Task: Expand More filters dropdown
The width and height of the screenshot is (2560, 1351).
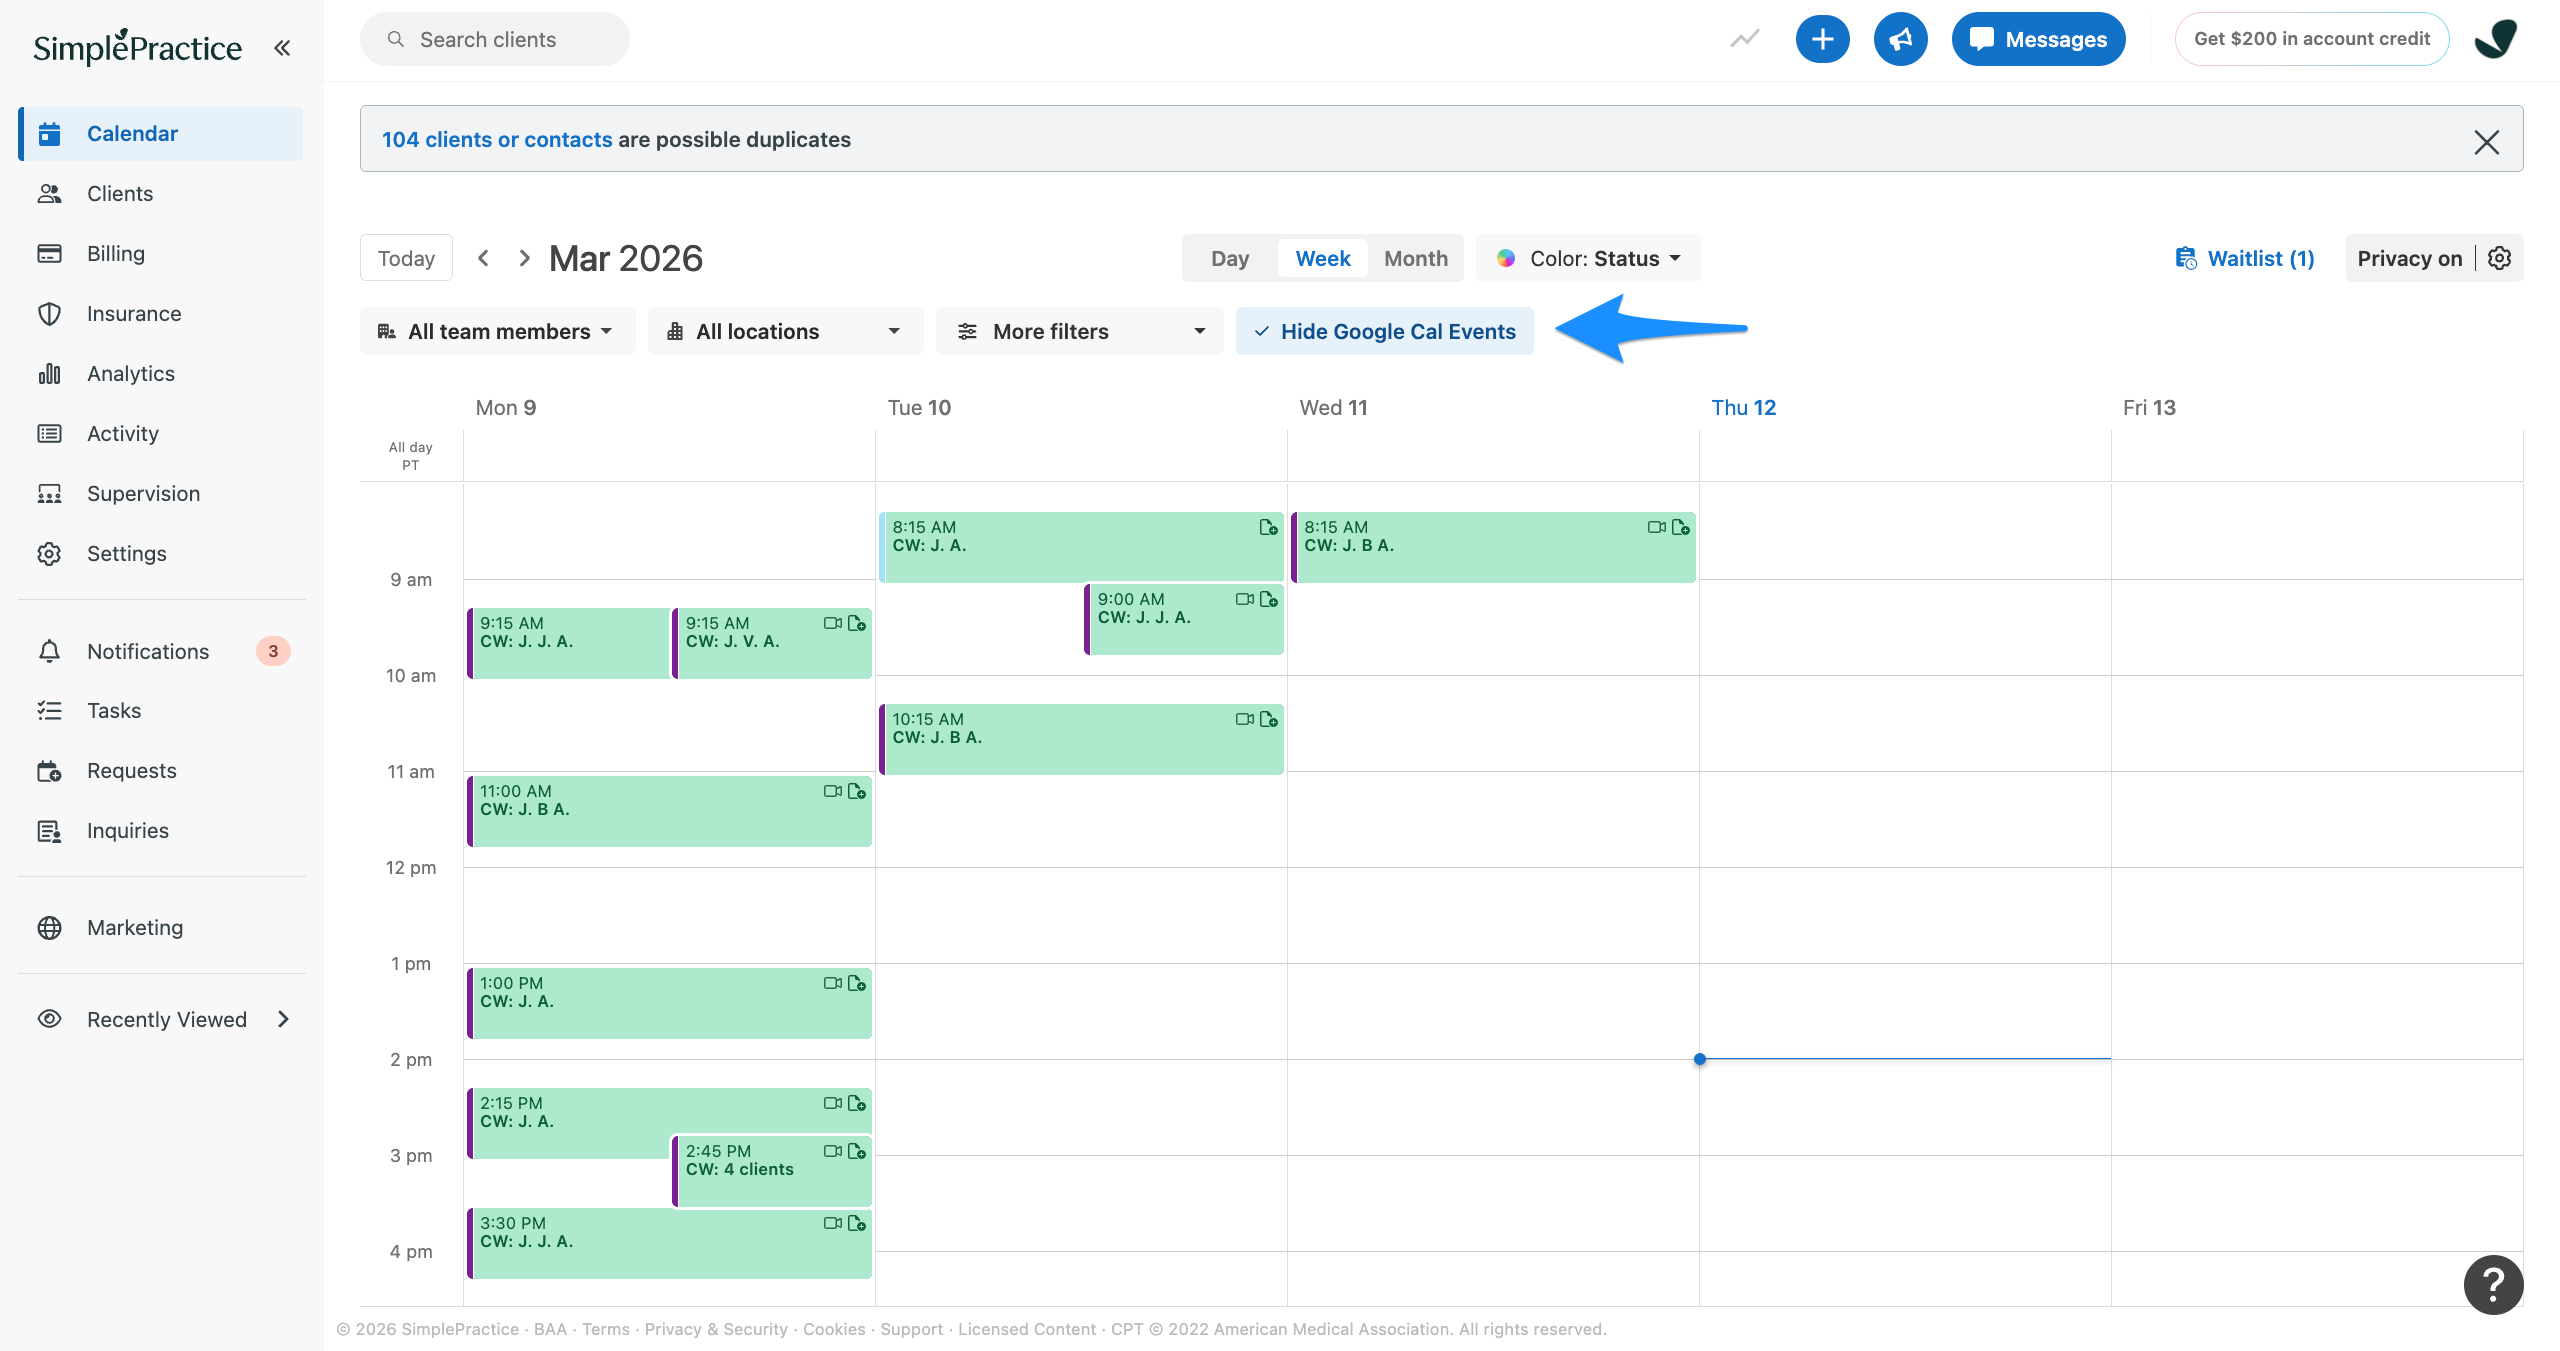Action: click(1079, 331)
